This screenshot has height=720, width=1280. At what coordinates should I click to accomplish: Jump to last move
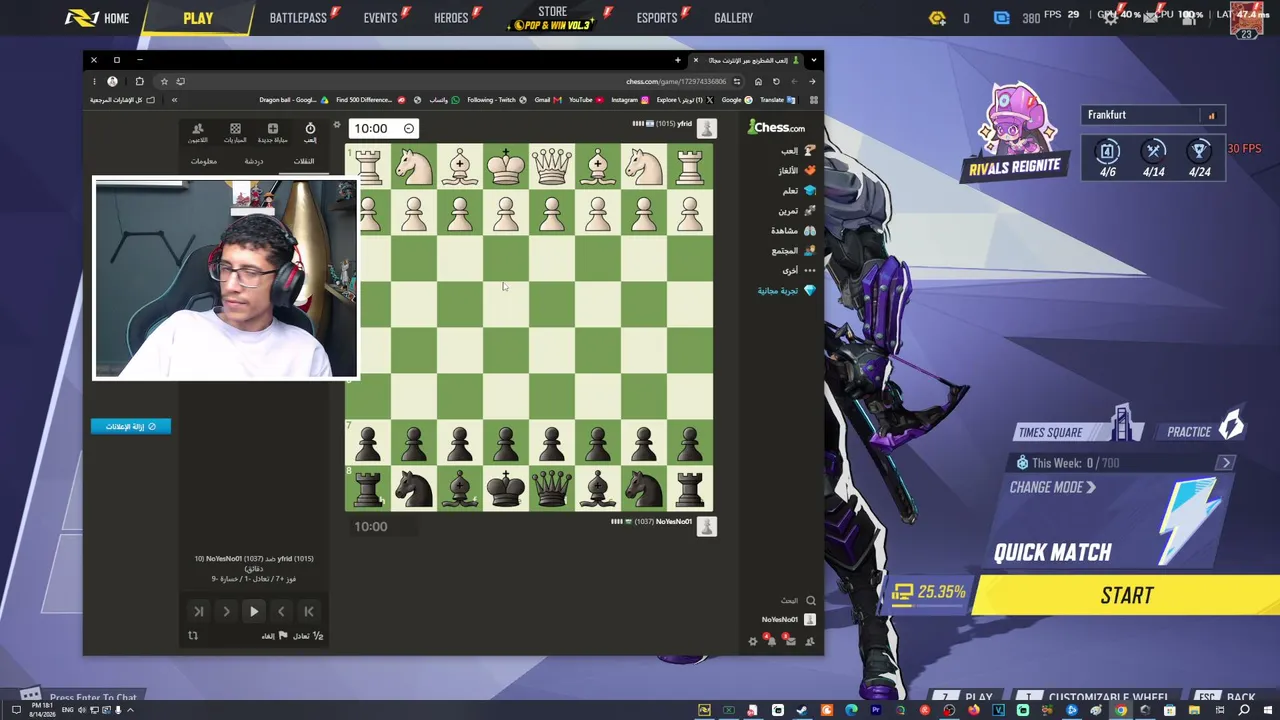click(x=198, y=611)
